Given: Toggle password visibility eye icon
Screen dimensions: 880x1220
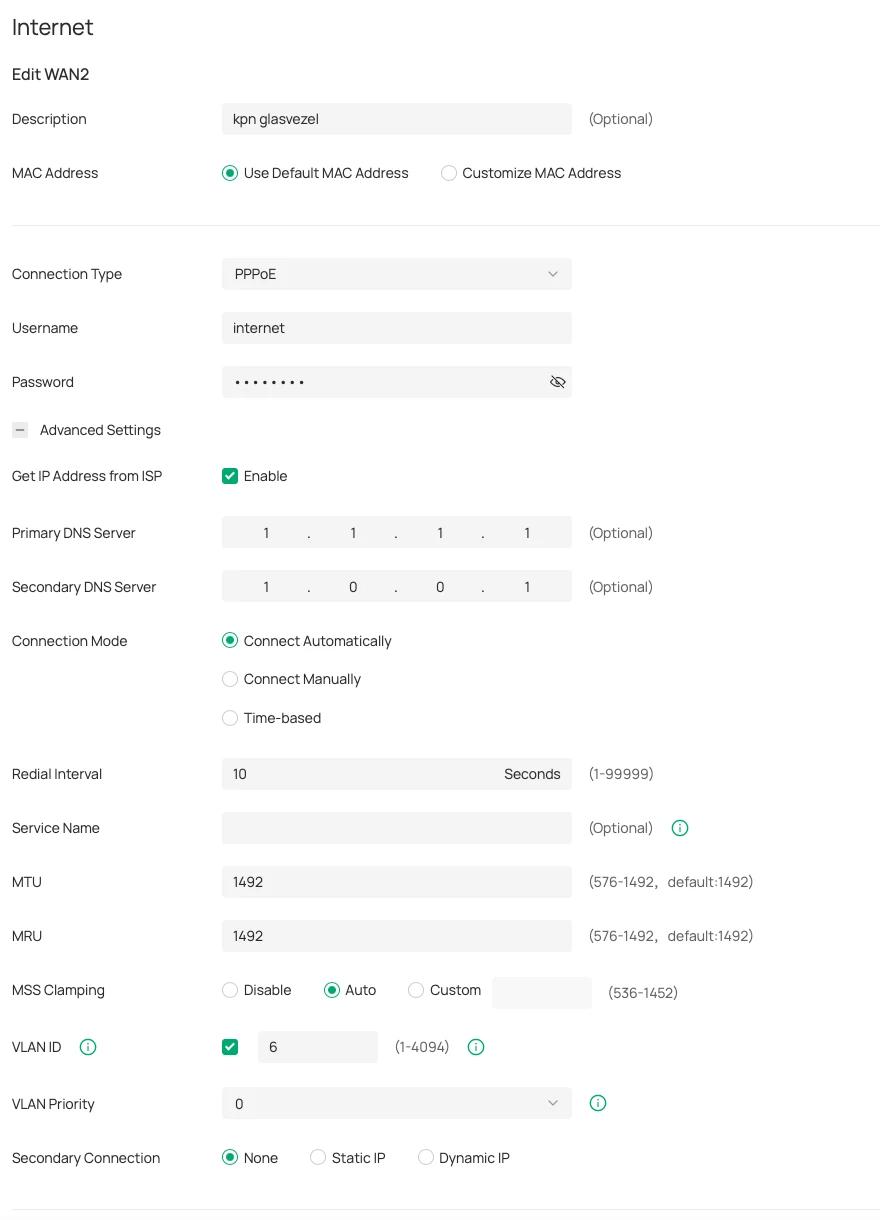Looking at the screenshot, I should pos(558,382).
